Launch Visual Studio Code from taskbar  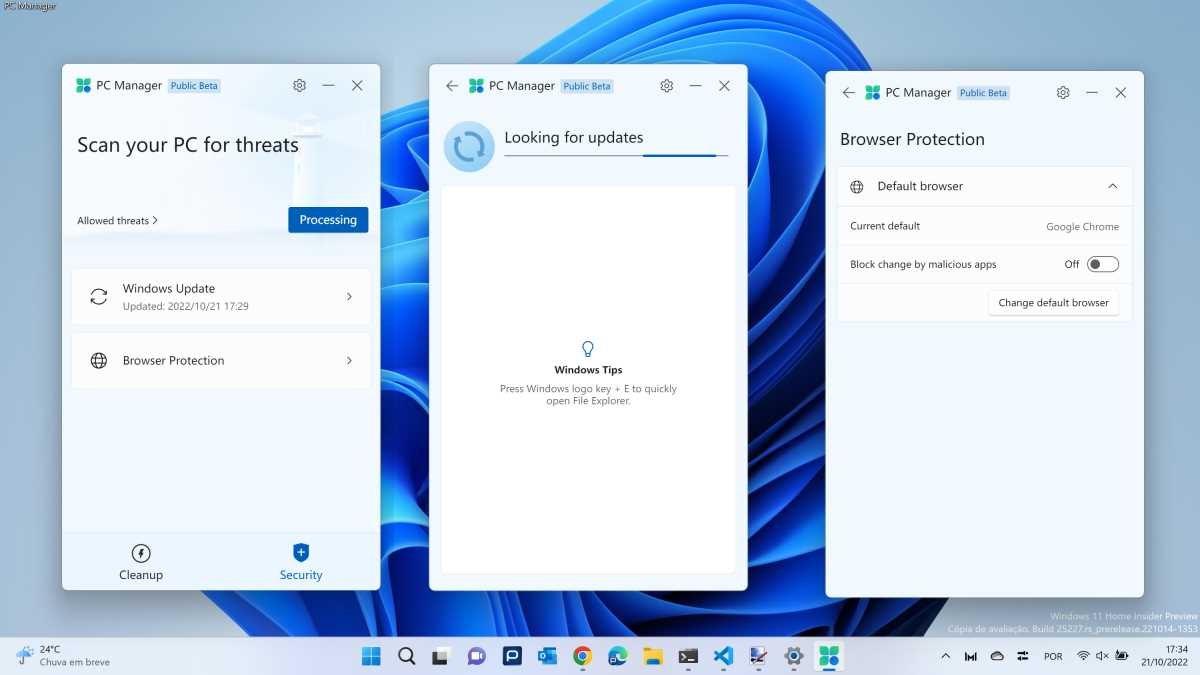coord(723,656)
